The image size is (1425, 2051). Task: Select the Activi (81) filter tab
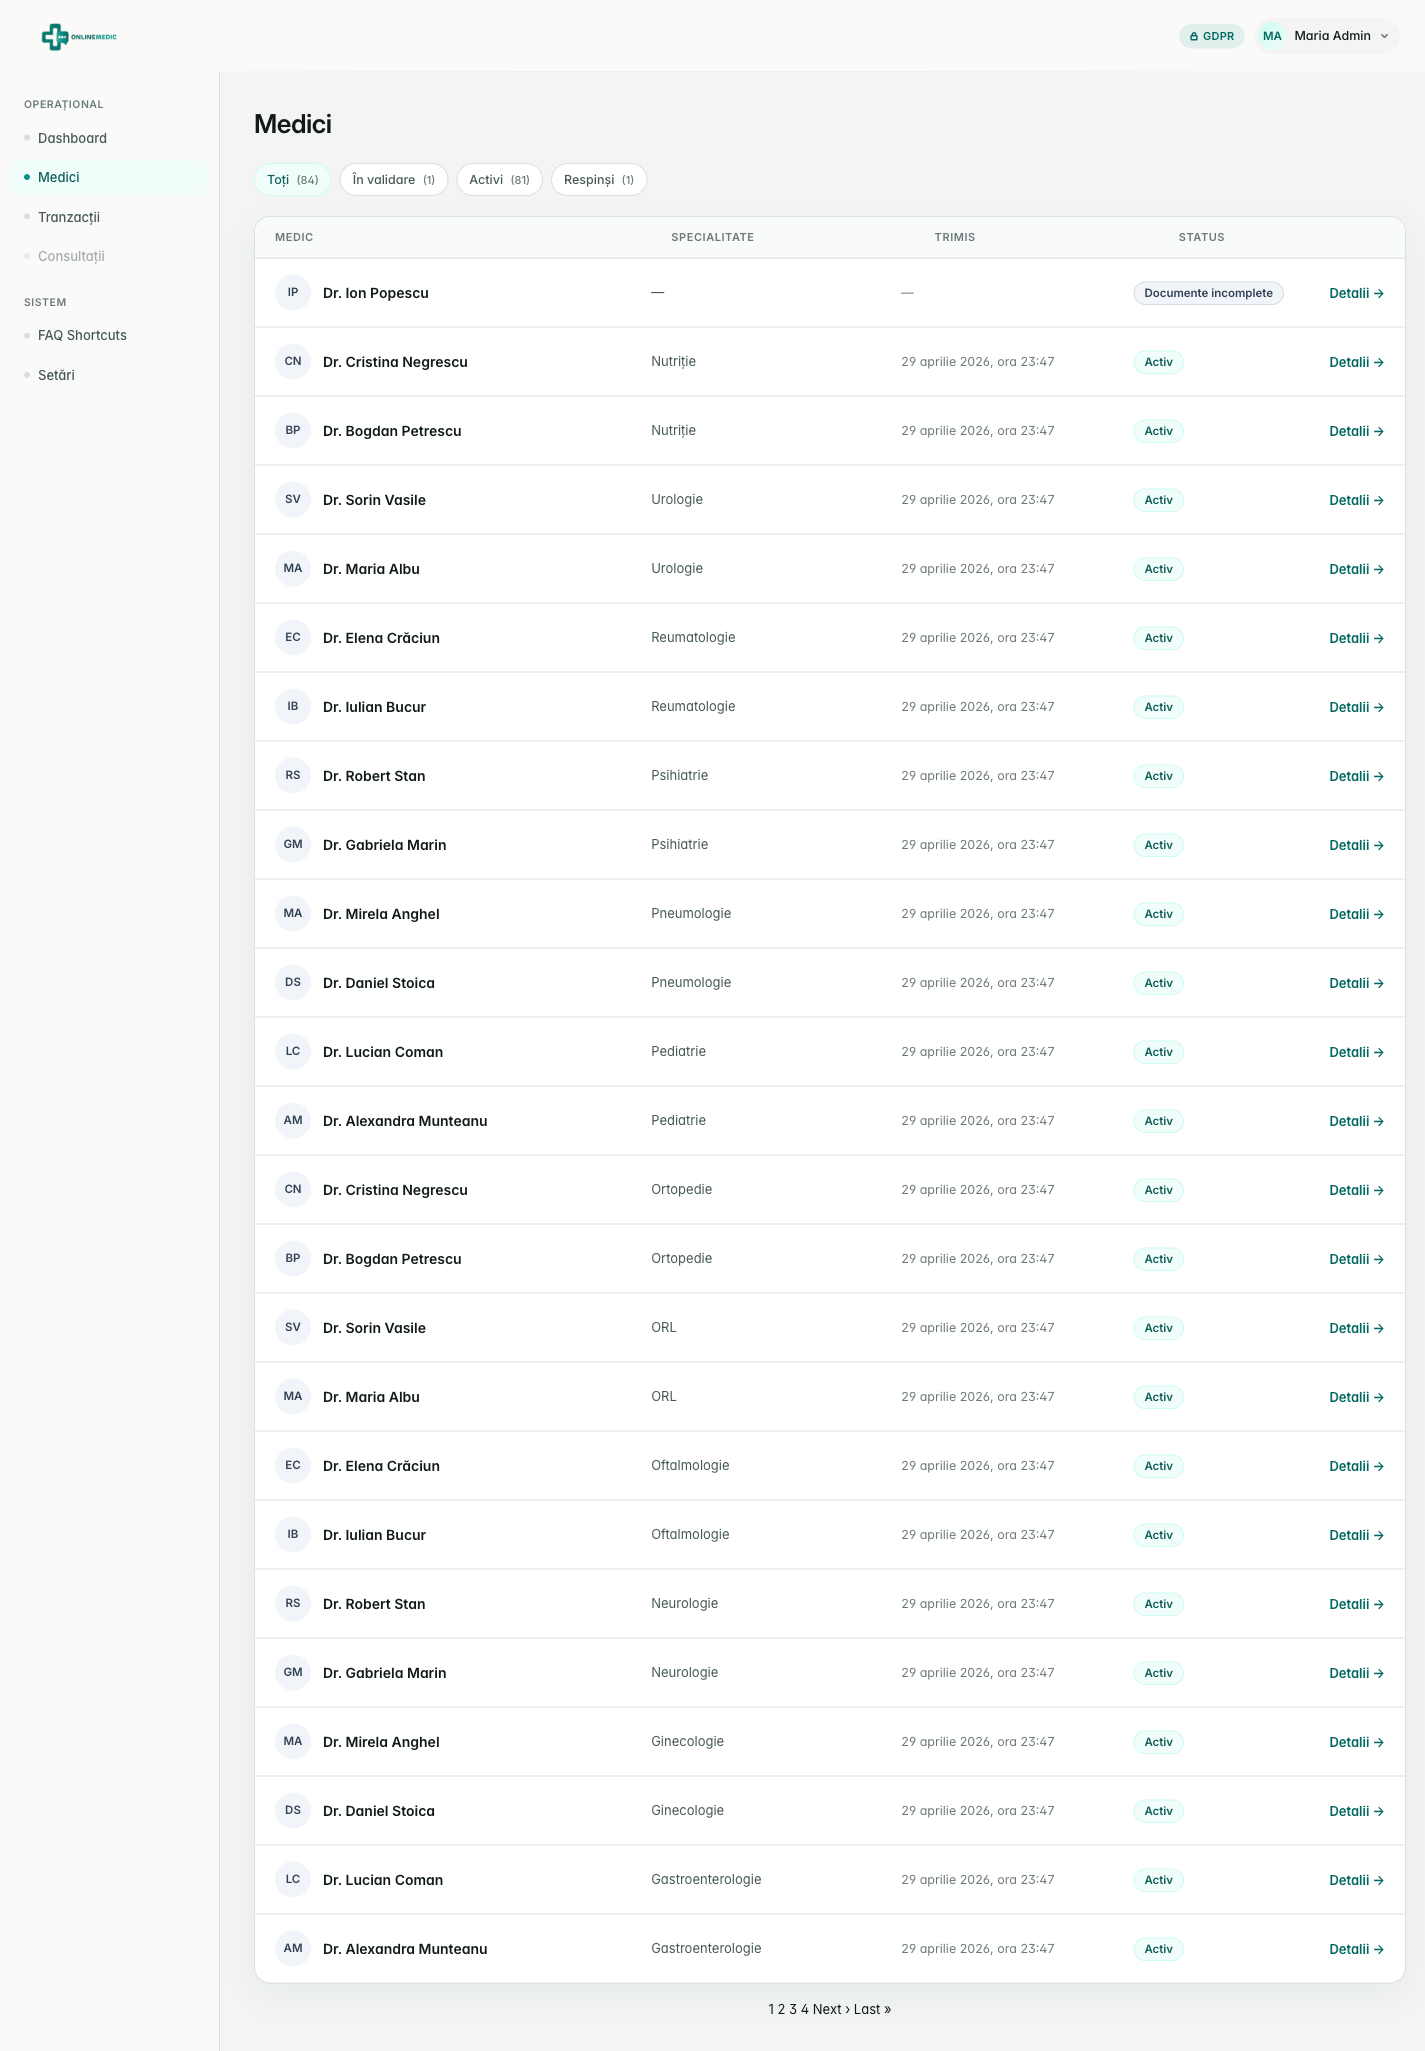(500, 180)
